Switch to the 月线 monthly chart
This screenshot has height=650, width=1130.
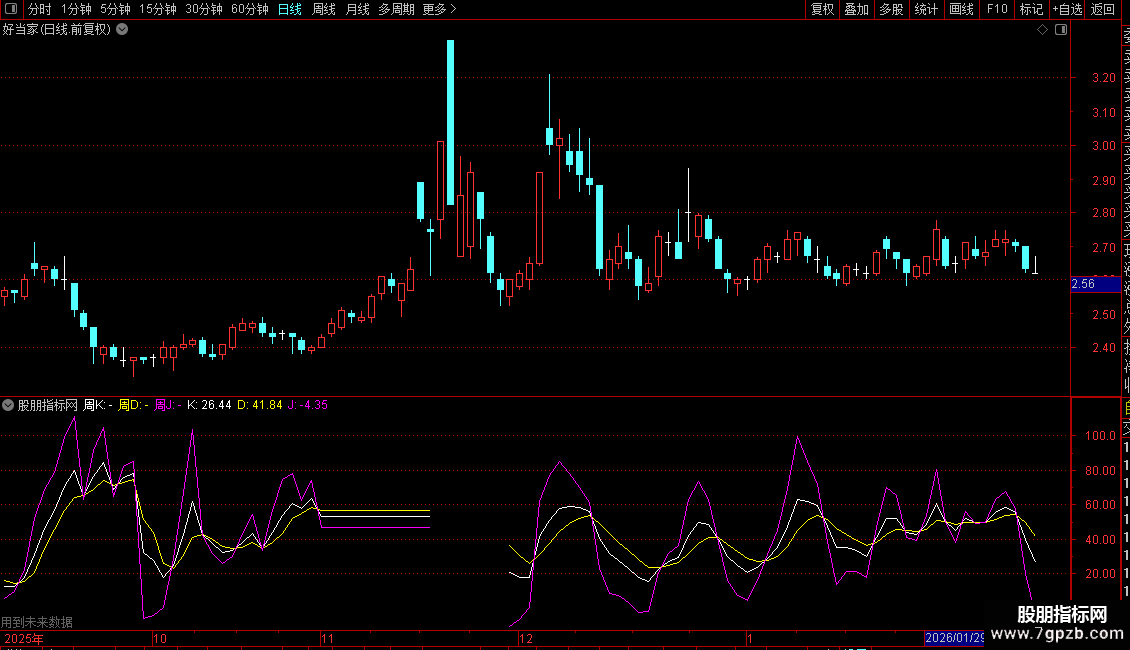[357, 9]
